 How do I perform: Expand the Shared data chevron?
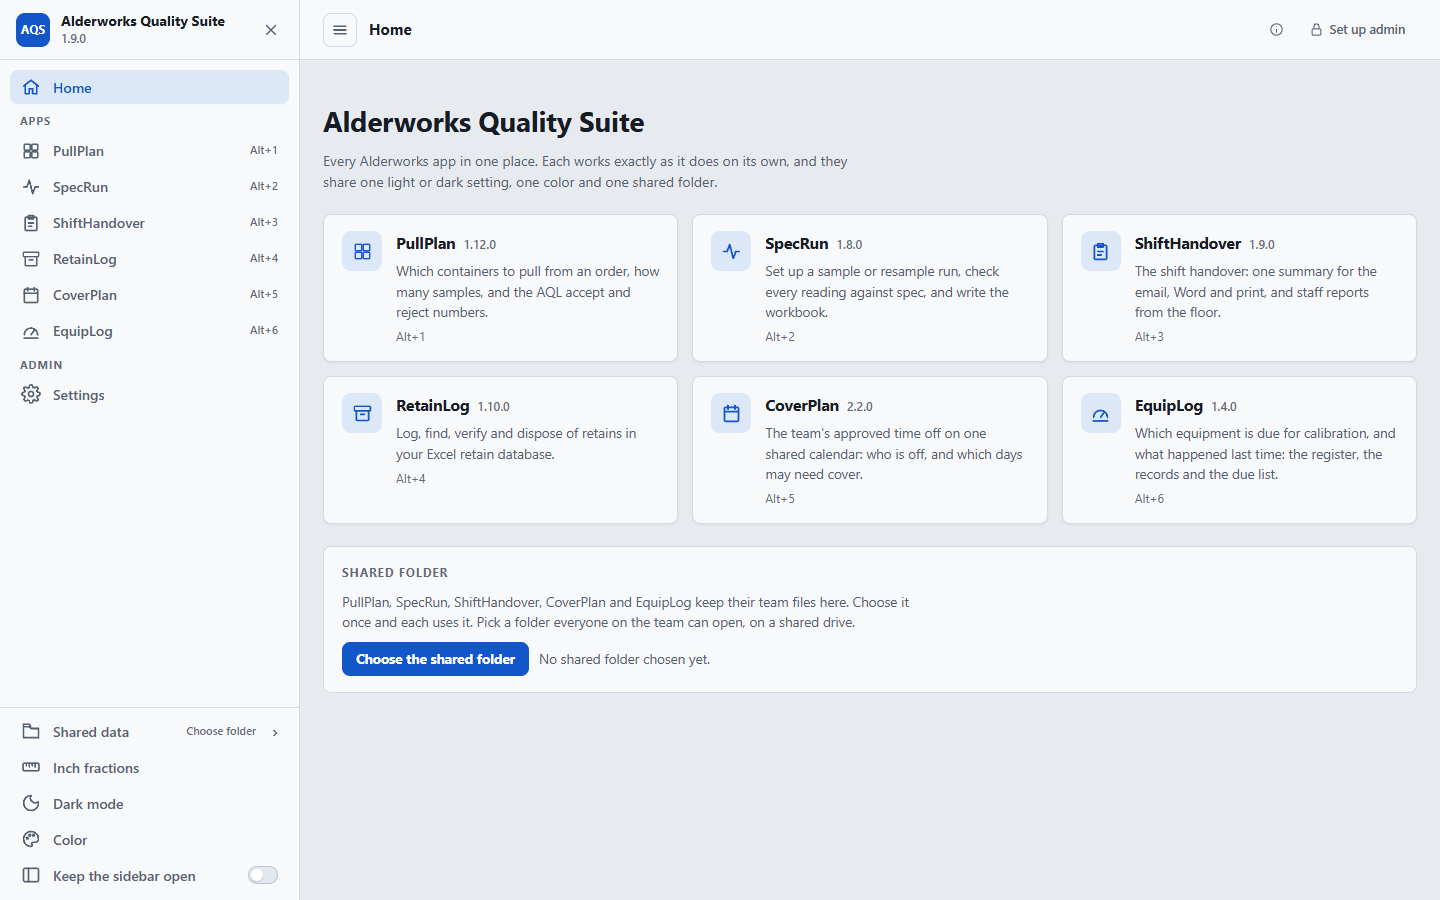click(x=275, y=733)
